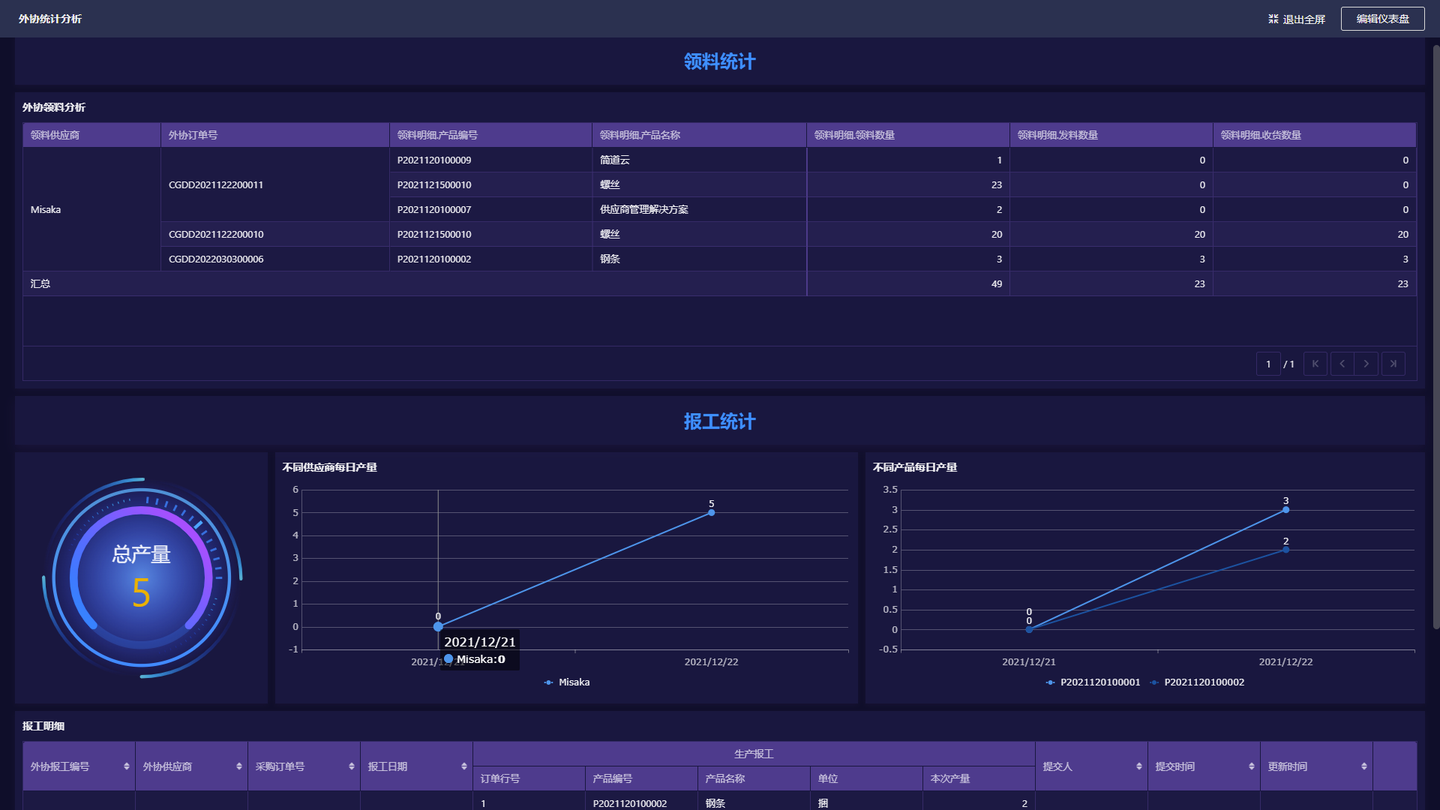Jump to last page in pagination
Screen dimensions: 1440x810
click(1393, 364)
